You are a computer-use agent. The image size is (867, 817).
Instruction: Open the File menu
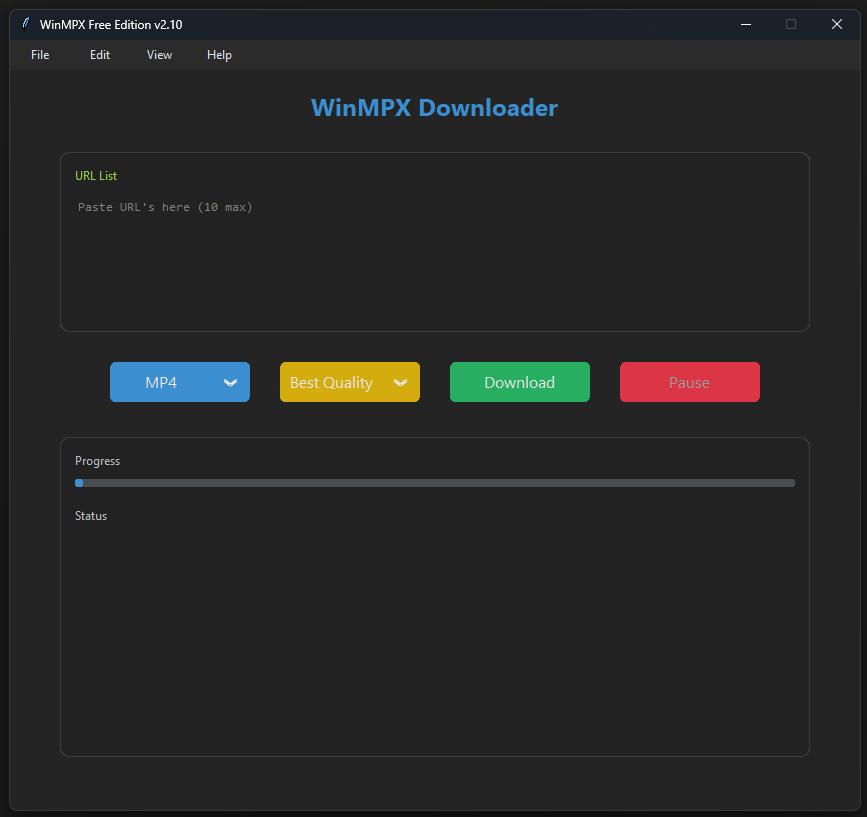click(39, 55)
